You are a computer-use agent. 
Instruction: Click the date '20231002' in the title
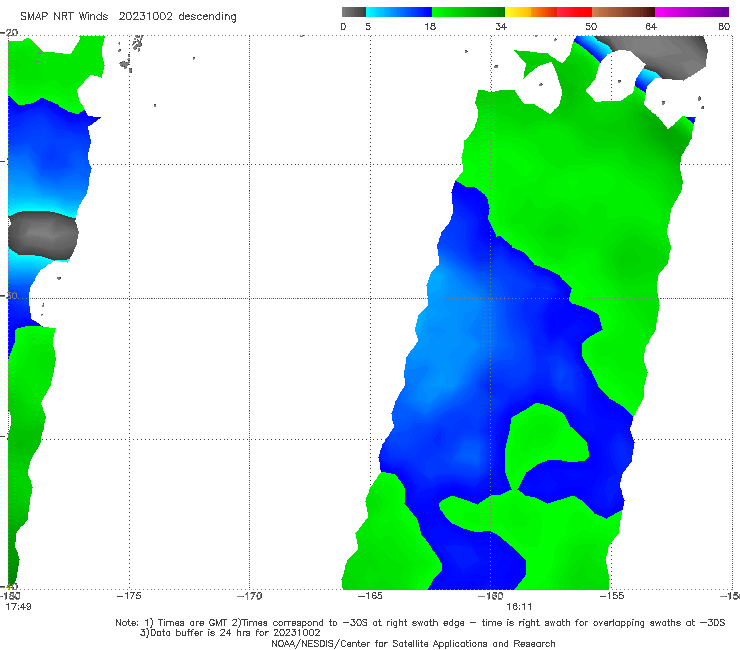[x=145, y=16]
